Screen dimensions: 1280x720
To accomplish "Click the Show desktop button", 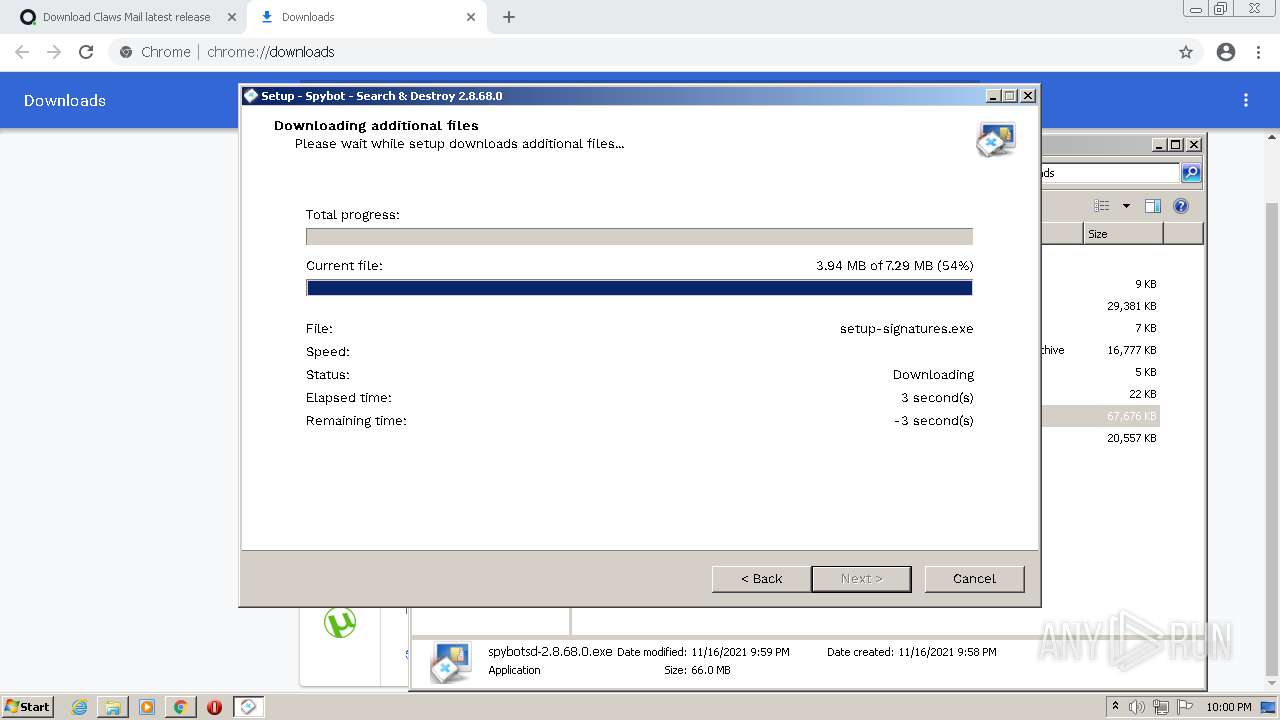I will (1270, 707).
